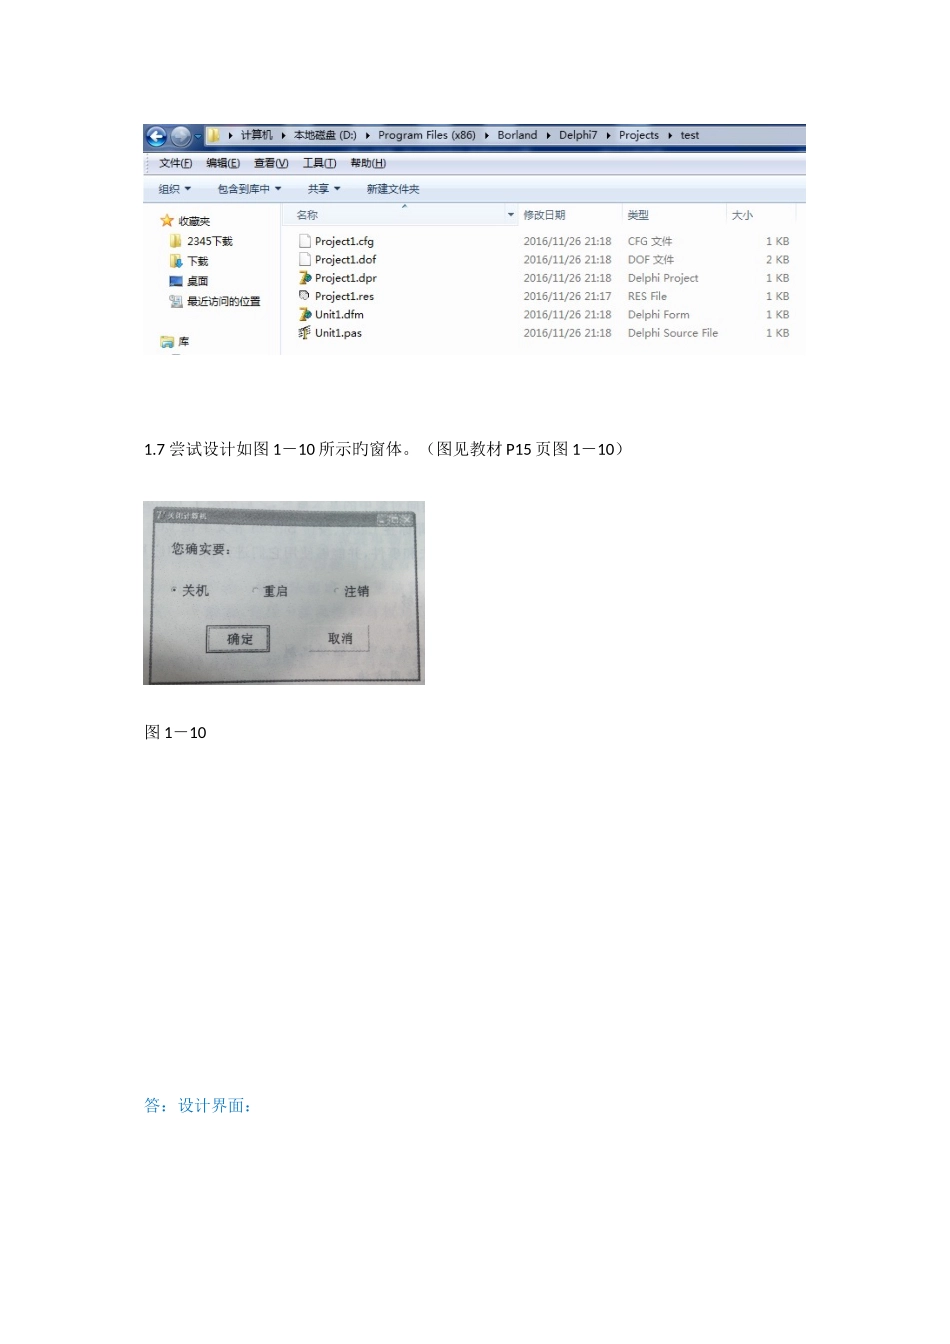This screenshot has height=1344, width=950.
Task: Click the 2345下载 sidebar label
Action: [x=209, y=241]
